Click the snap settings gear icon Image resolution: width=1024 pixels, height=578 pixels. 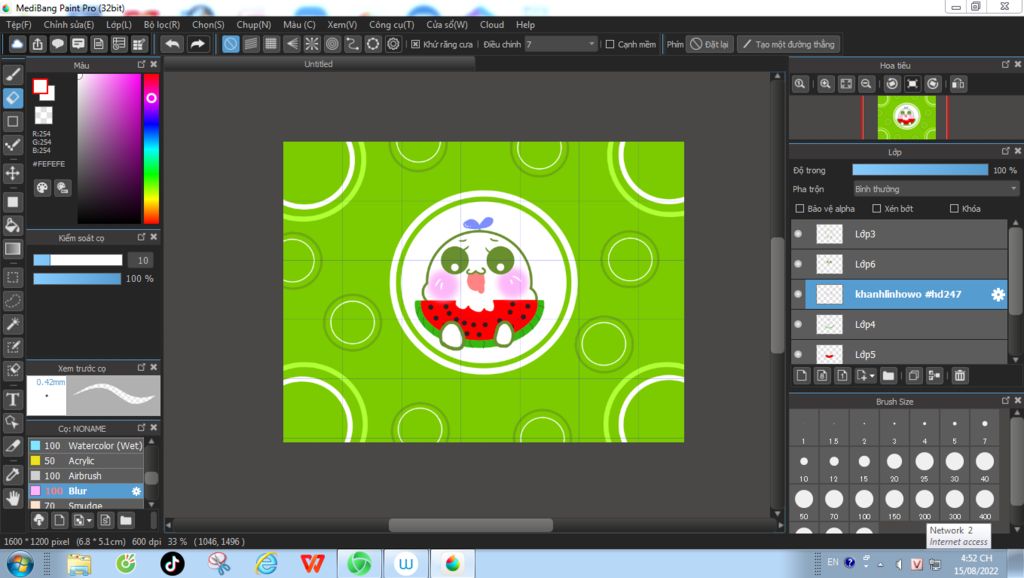tap(393, 44)
